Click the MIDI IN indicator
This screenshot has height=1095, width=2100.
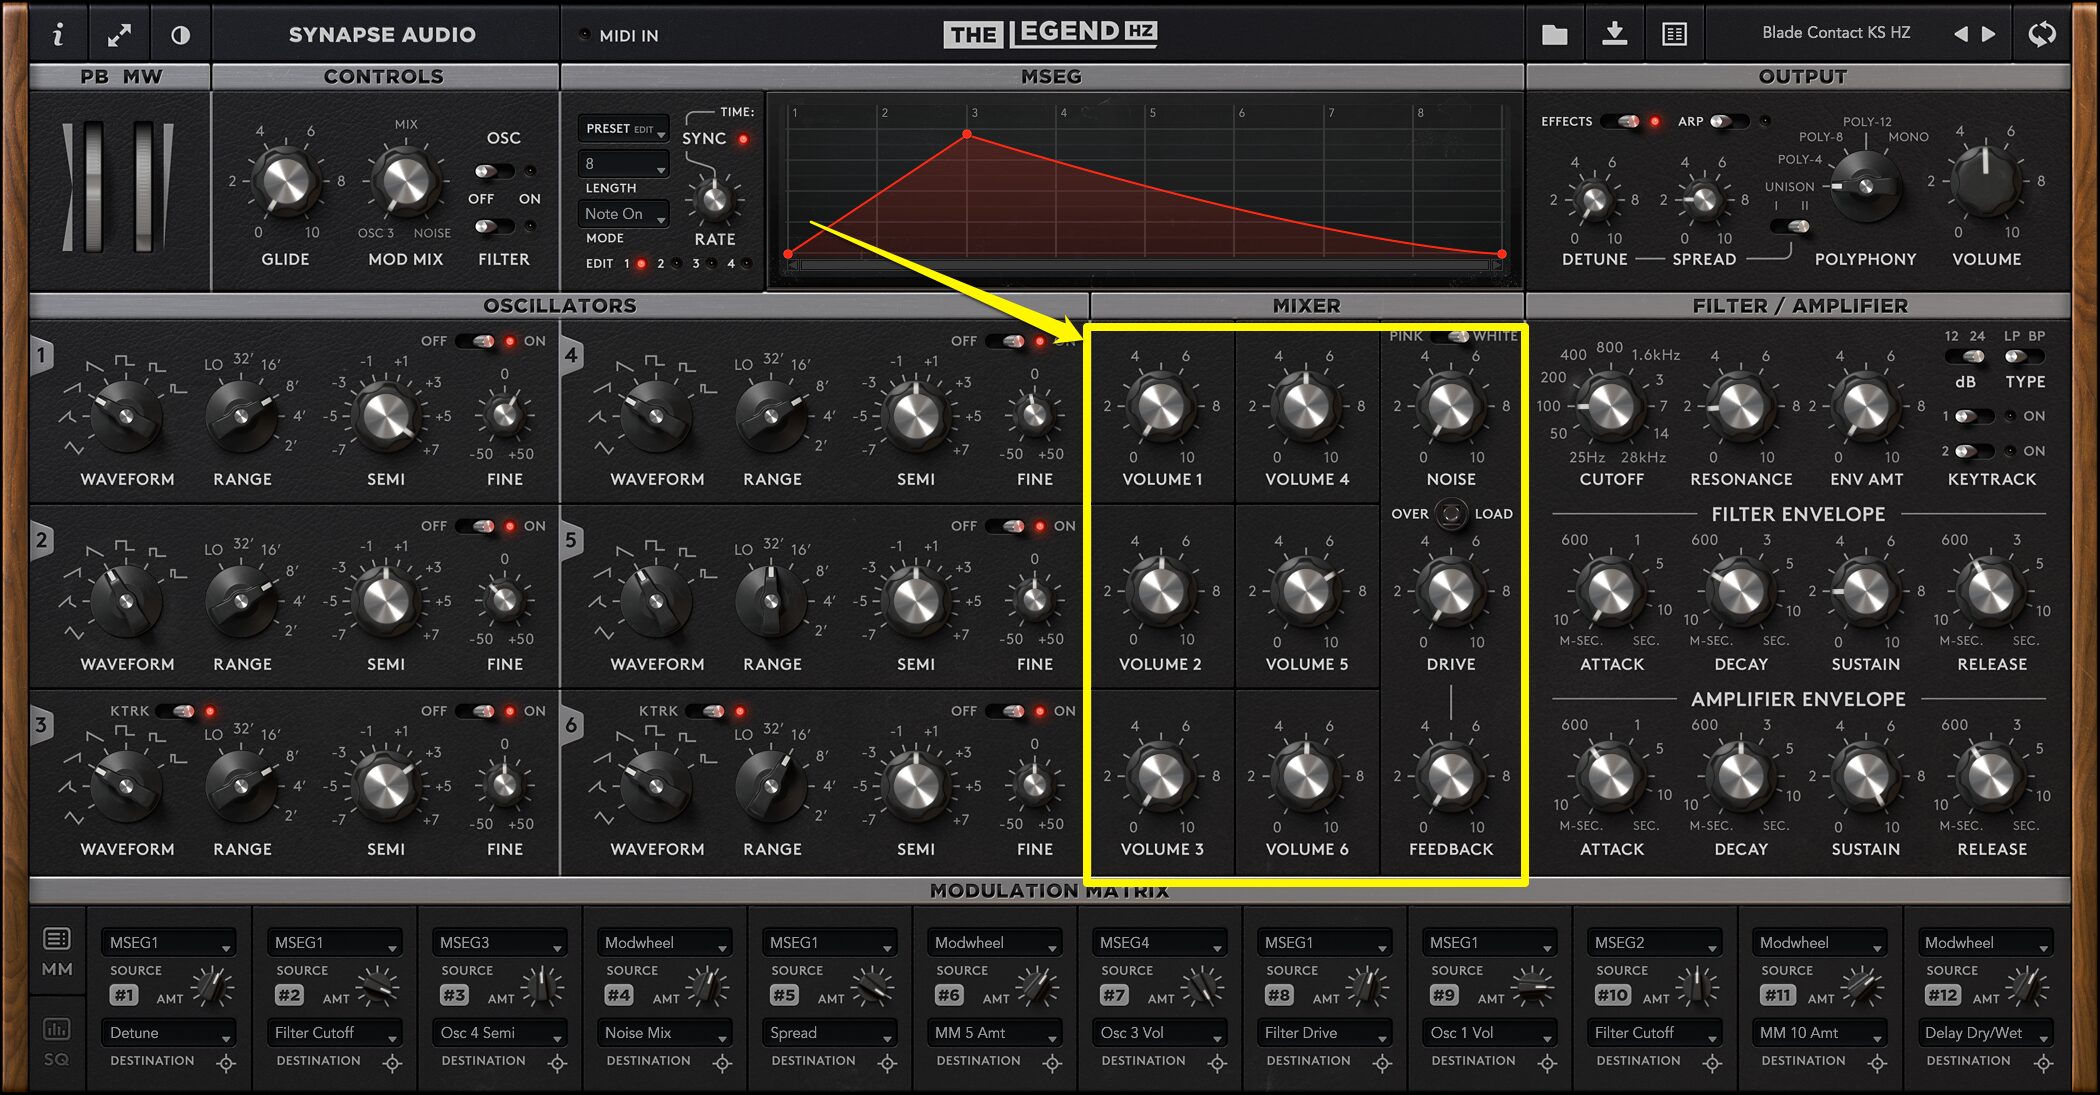coord(585,35)
